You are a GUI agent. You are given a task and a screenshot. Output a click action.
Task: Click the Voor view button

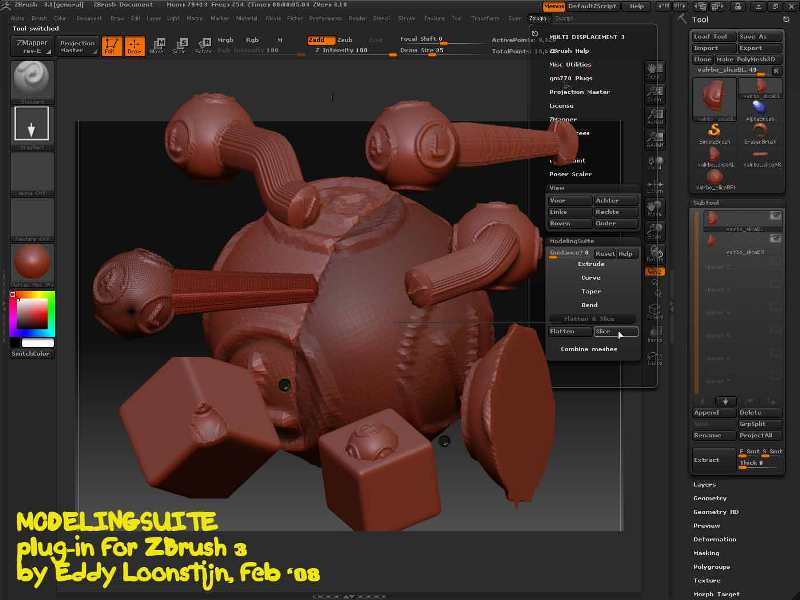569,201
